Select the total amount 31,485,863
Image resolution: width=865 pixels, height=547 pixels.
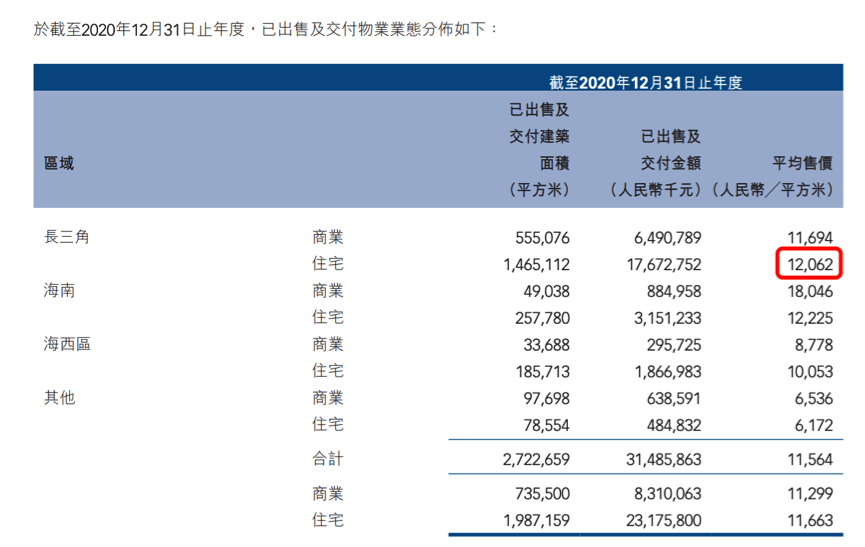tap(664, 459)
